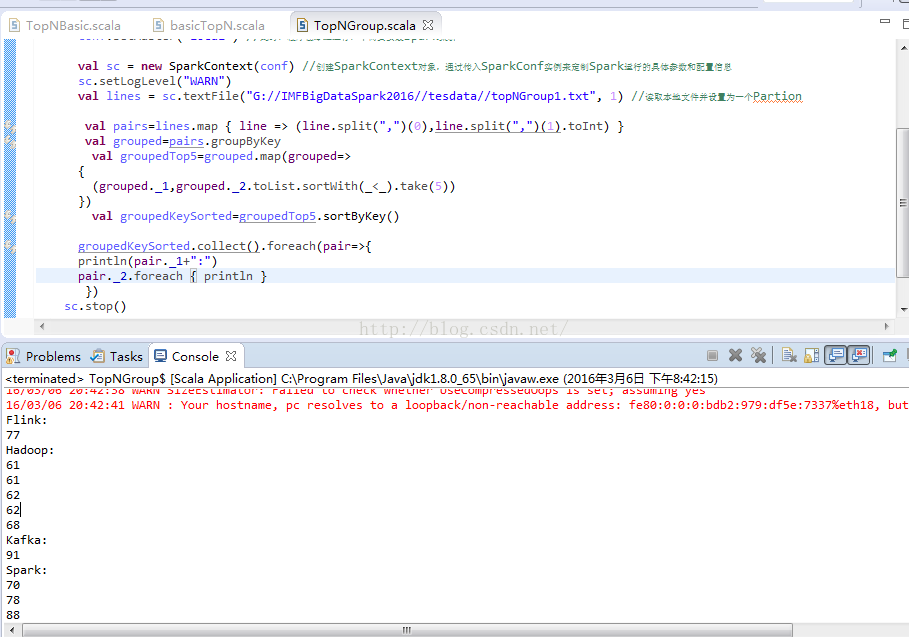This screenshot has width=909, height=637.
Task: Click the editor horizontal scroll right arrow
Action: 886,326
